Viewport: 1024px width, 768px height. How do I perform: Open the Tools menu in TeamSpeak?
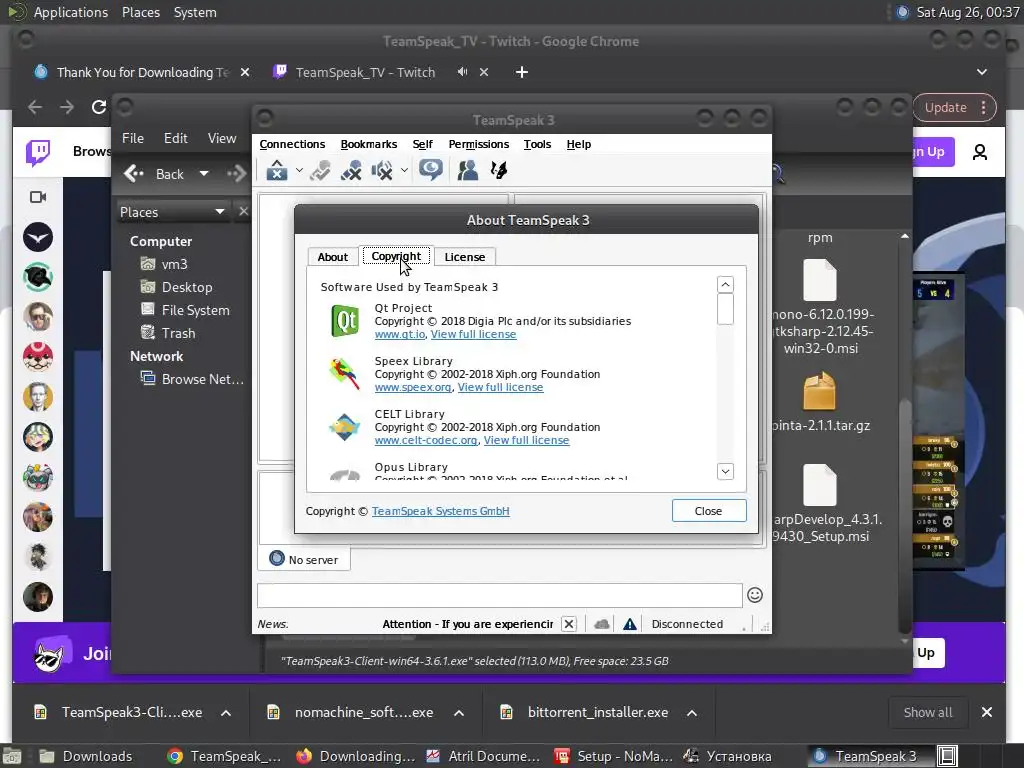pos(537,144)
